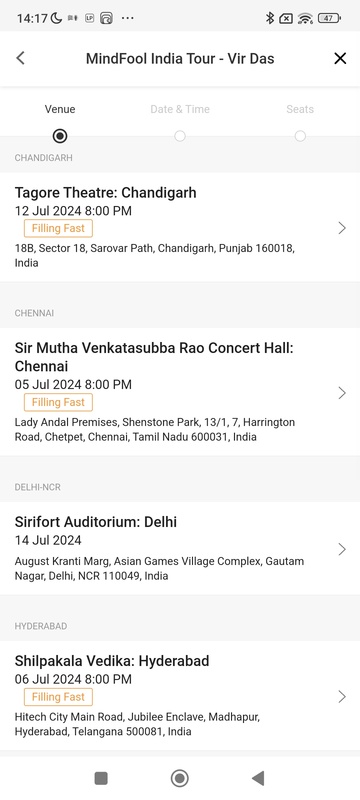Open Shilpakala Vedika Hyderabad via chevron
Screen dimensions: 360x800
click(x=342, y=697)
